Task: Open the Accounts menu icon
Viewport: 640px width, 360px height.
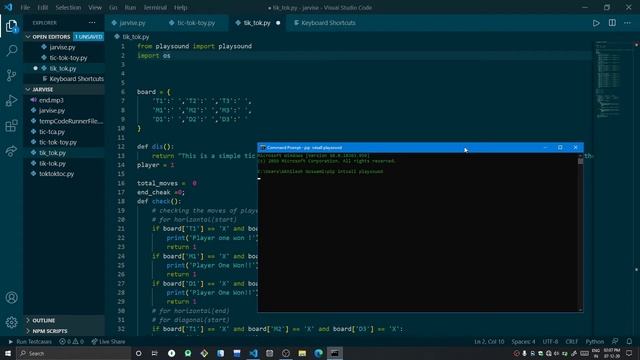Action: pos(11,298)
